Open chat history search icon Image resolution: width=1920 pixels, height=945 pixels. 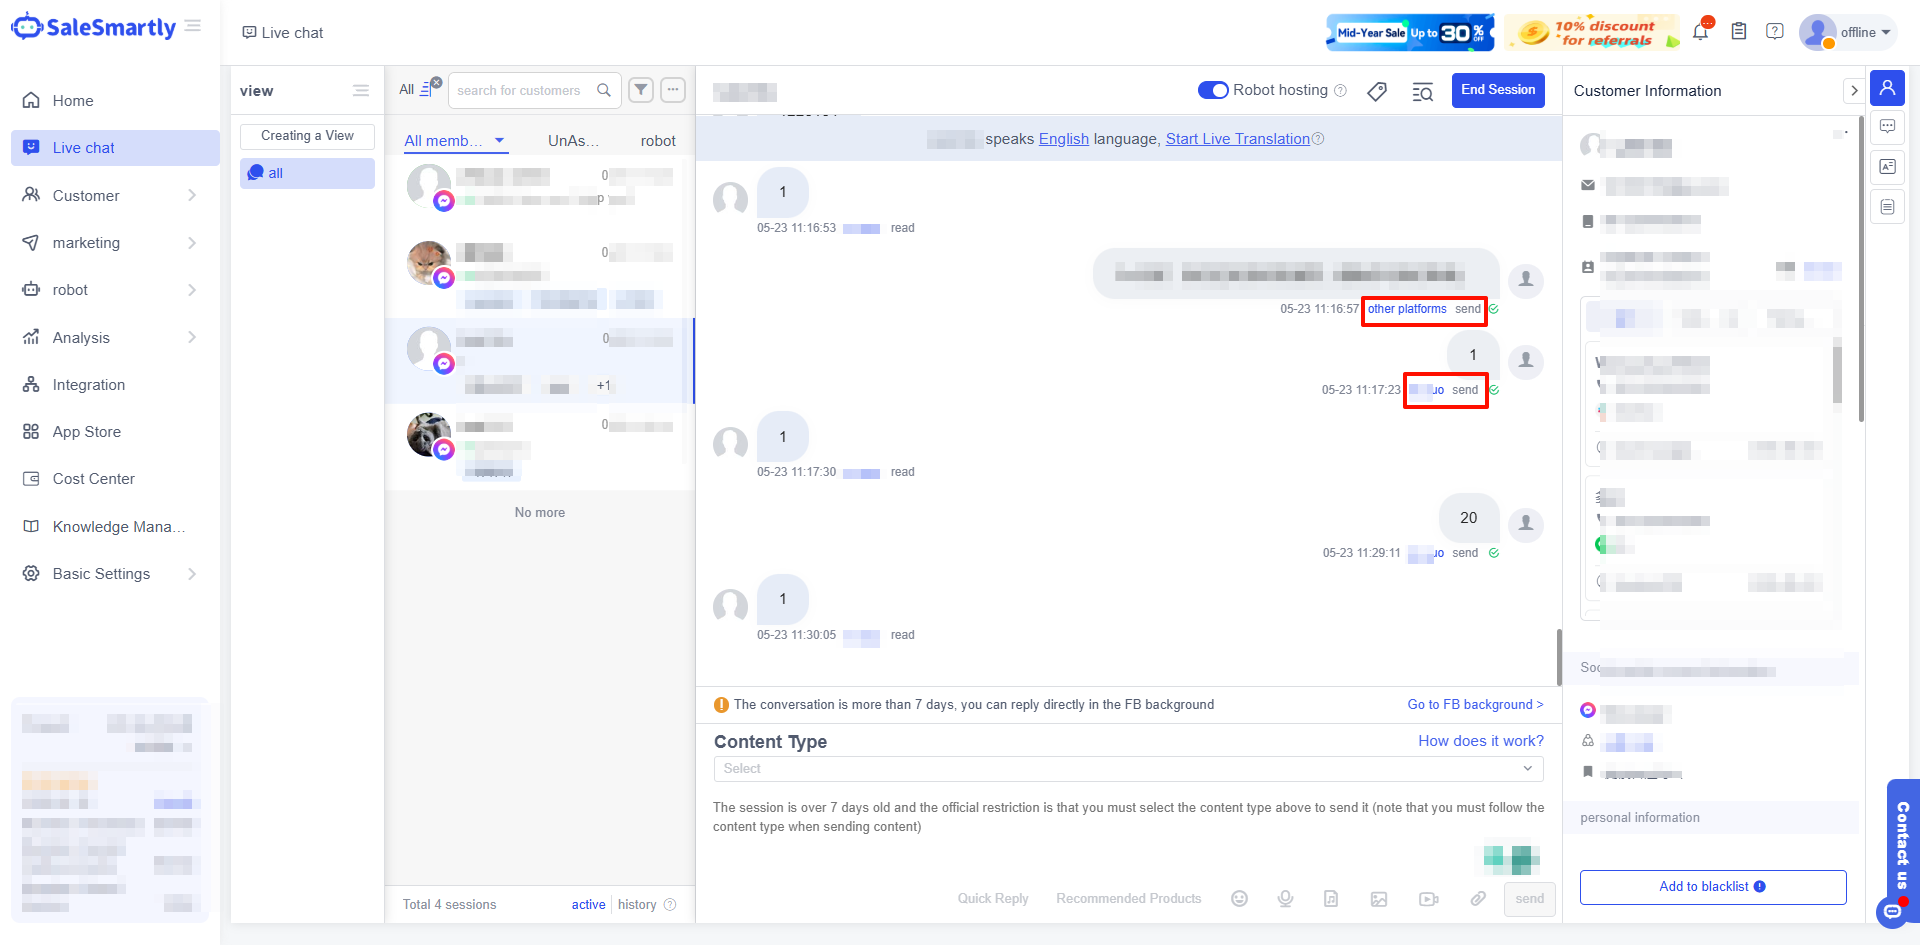coord(1422,92)
